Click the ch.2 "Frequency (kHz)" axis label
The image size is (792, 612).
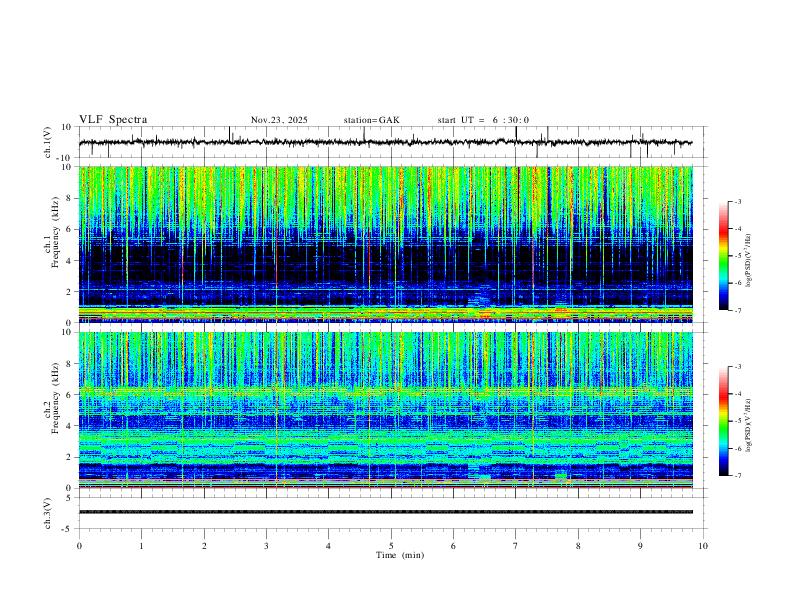click(55, 398)
